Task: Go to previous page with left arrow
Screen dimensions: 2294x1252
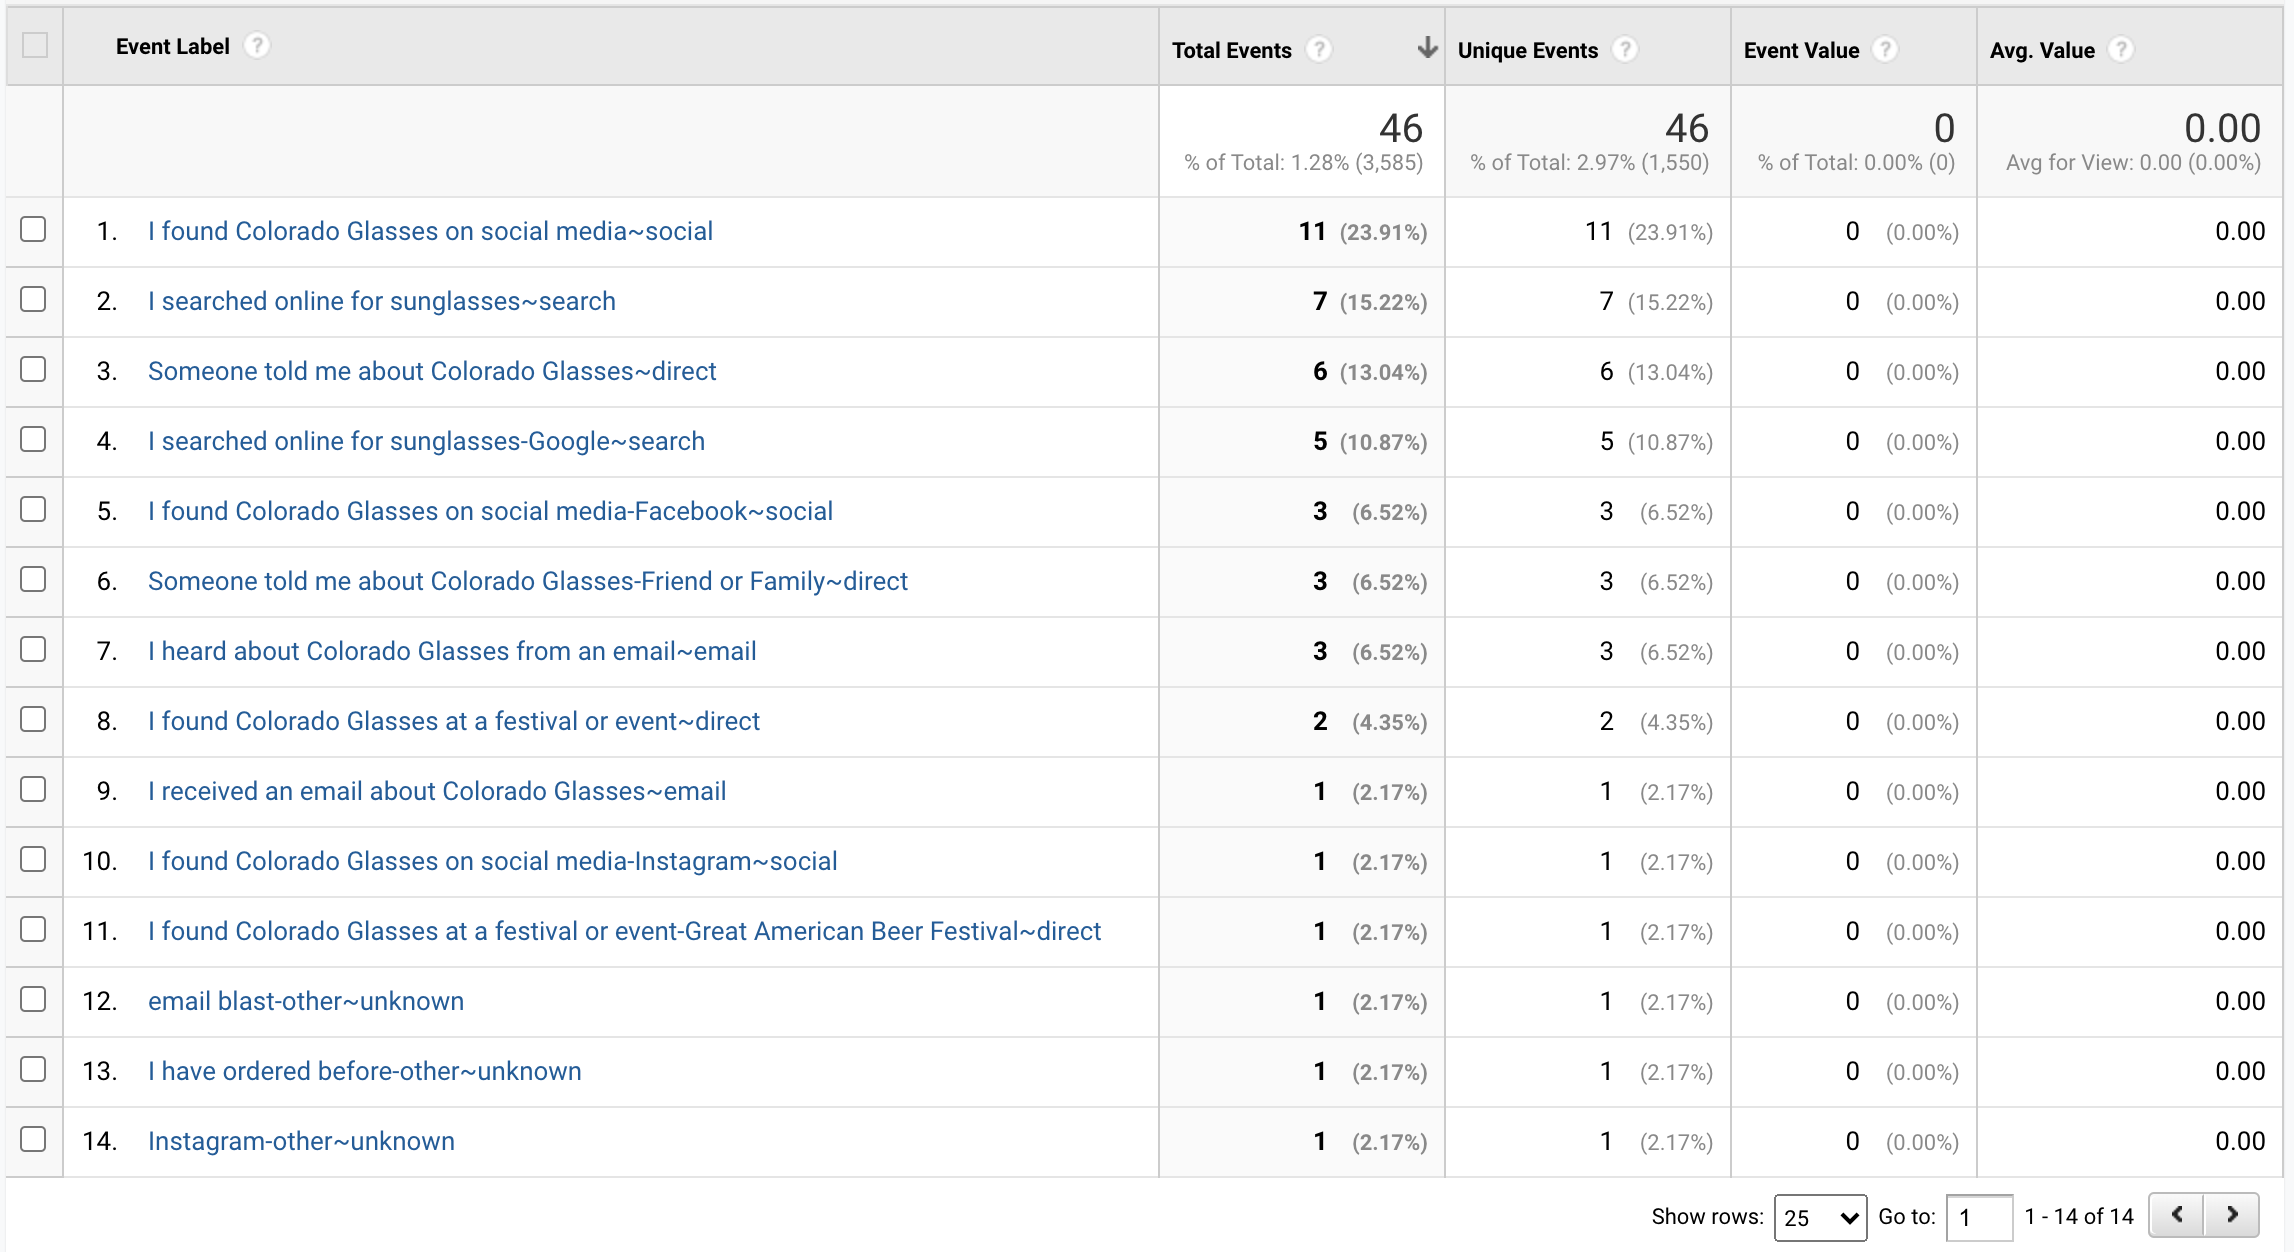Action: pos(2177,1215)
